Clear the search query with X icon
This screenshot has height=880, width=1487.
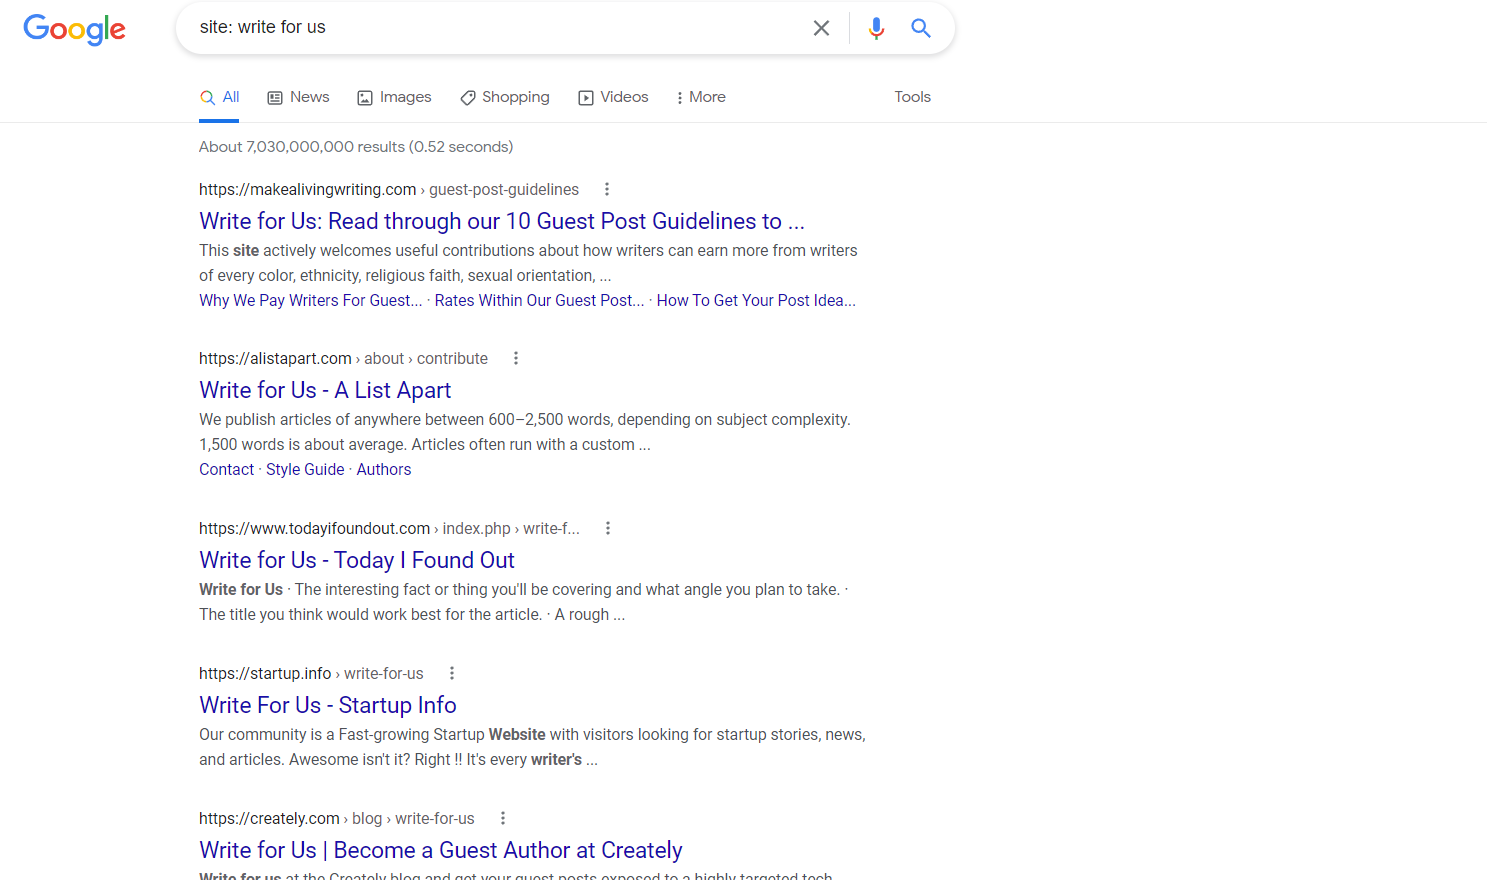821,28
